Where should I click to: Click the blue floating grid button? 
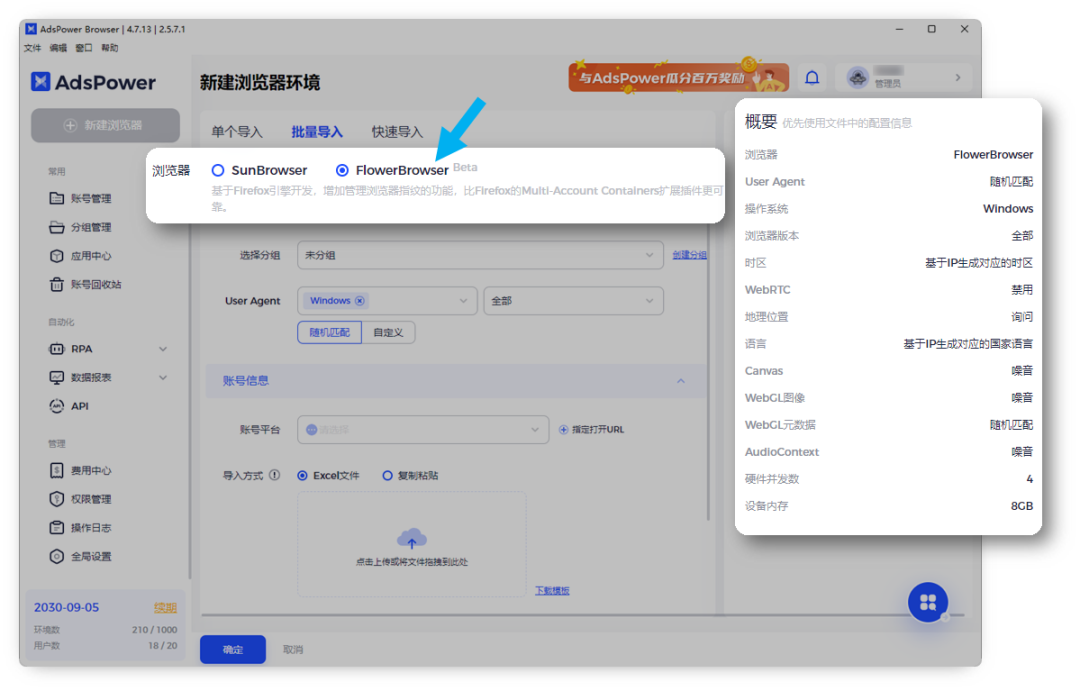click(x=928, y=602)
